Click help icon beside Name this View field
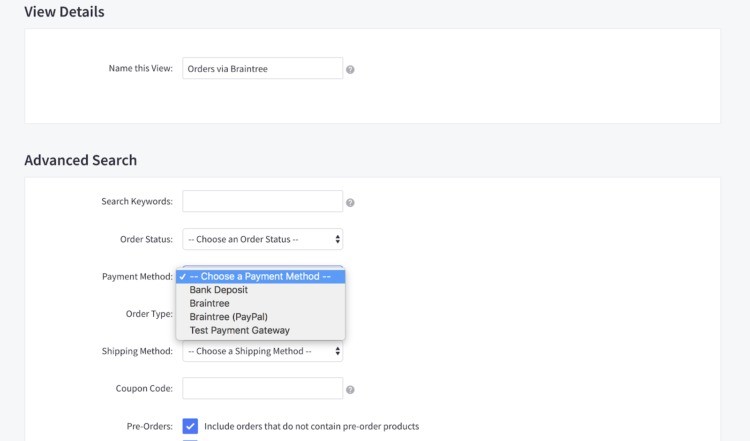This screenshot has height=441, width=750. coord(350,70)
